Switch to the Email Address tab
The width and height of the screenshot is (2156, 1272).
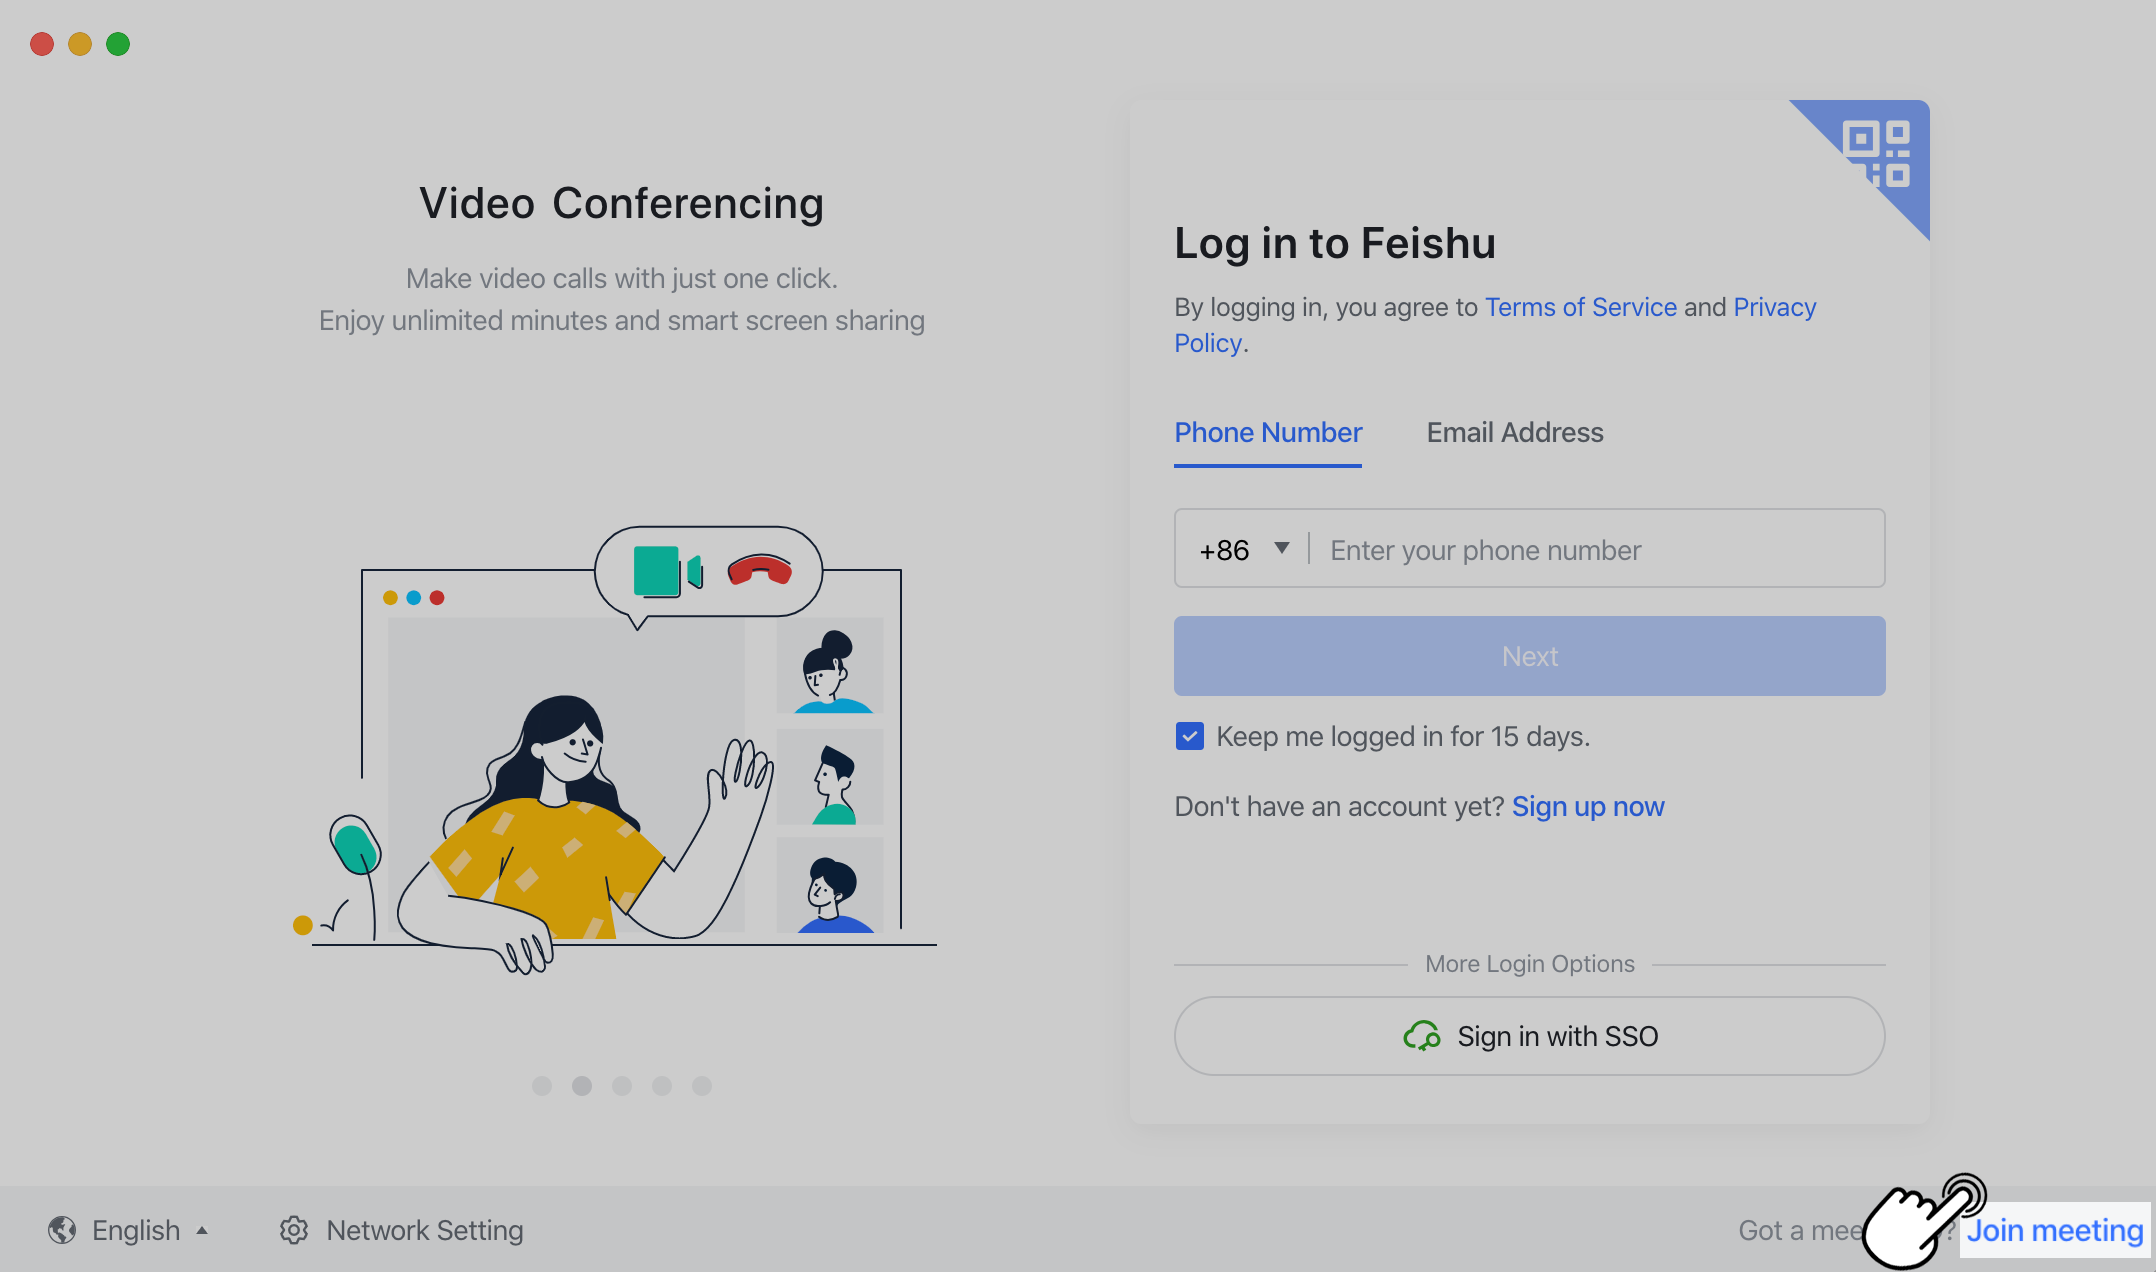click(1515, 433)
